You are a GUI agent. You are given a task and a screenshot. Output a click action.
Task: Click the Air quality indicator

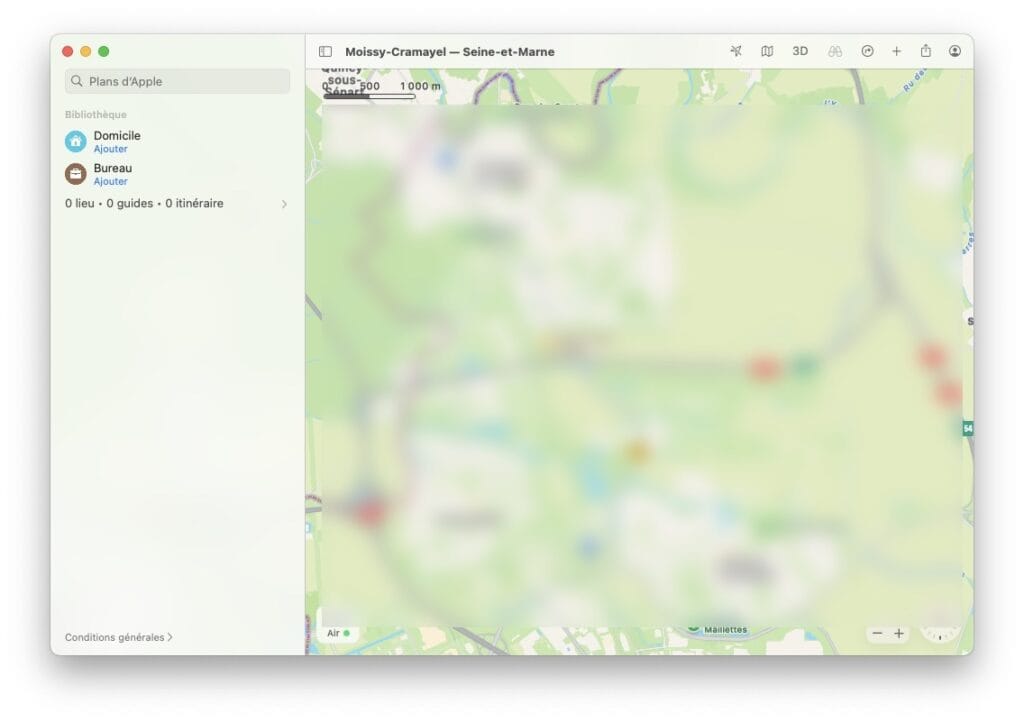[x=338, y=633]
